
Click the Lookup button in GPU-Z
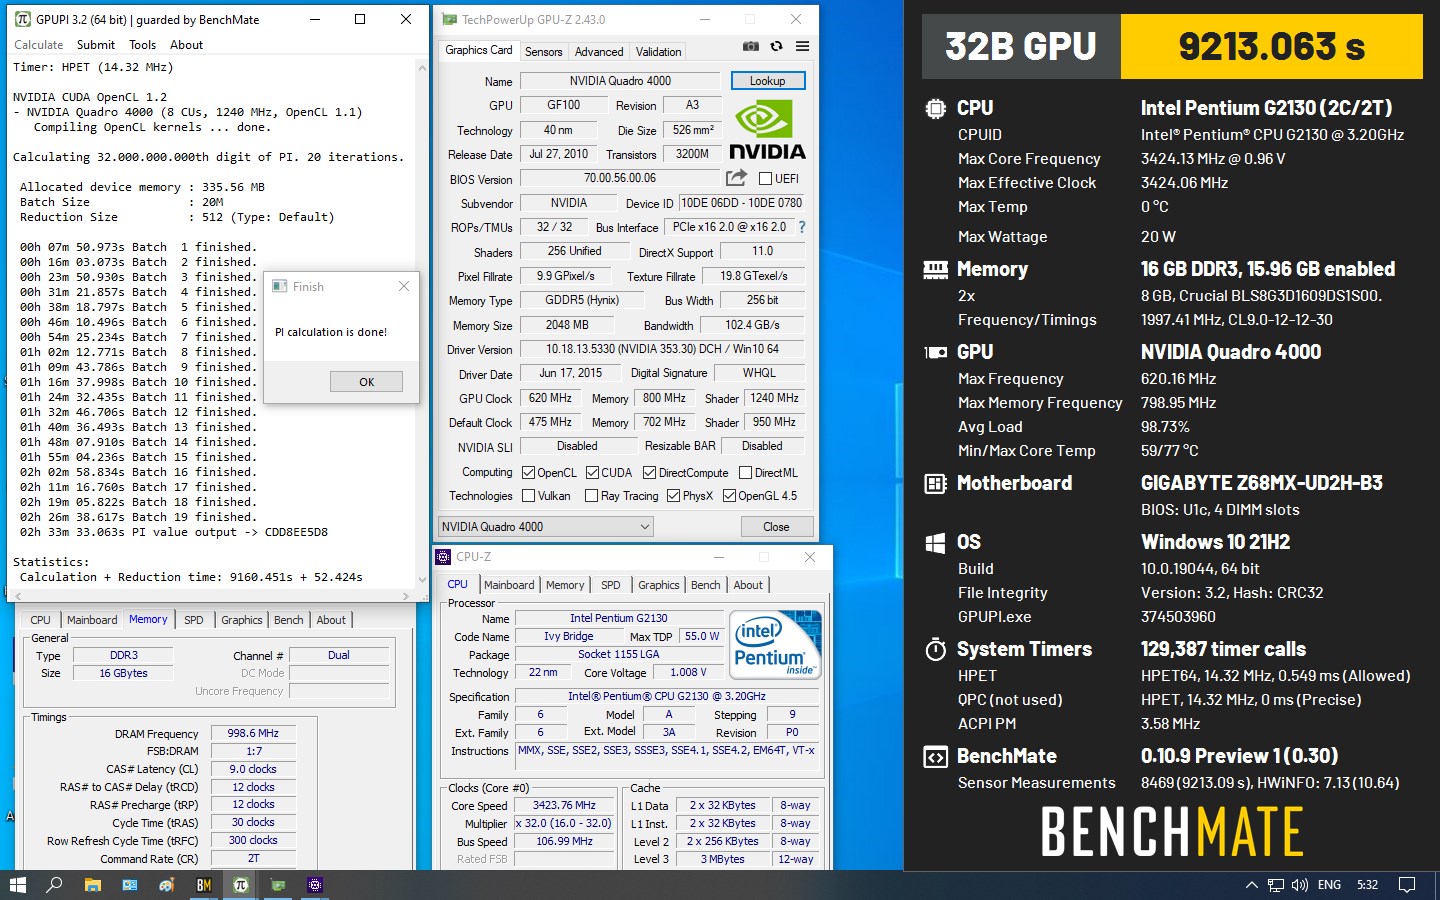767,81
